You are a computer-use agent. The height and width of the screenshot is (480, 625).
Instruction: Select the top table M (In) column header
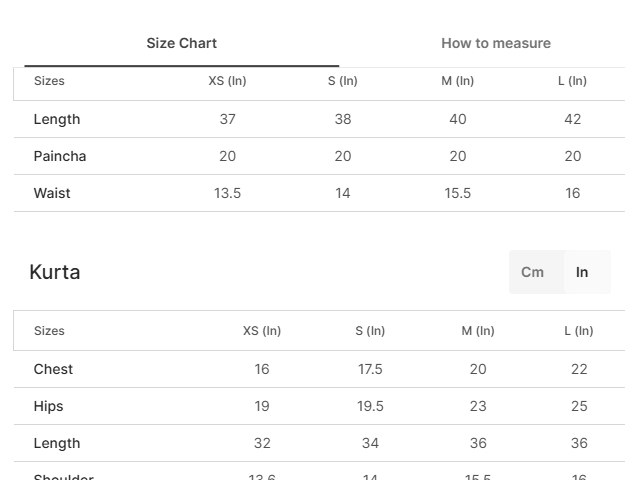[x=458, y=81]
